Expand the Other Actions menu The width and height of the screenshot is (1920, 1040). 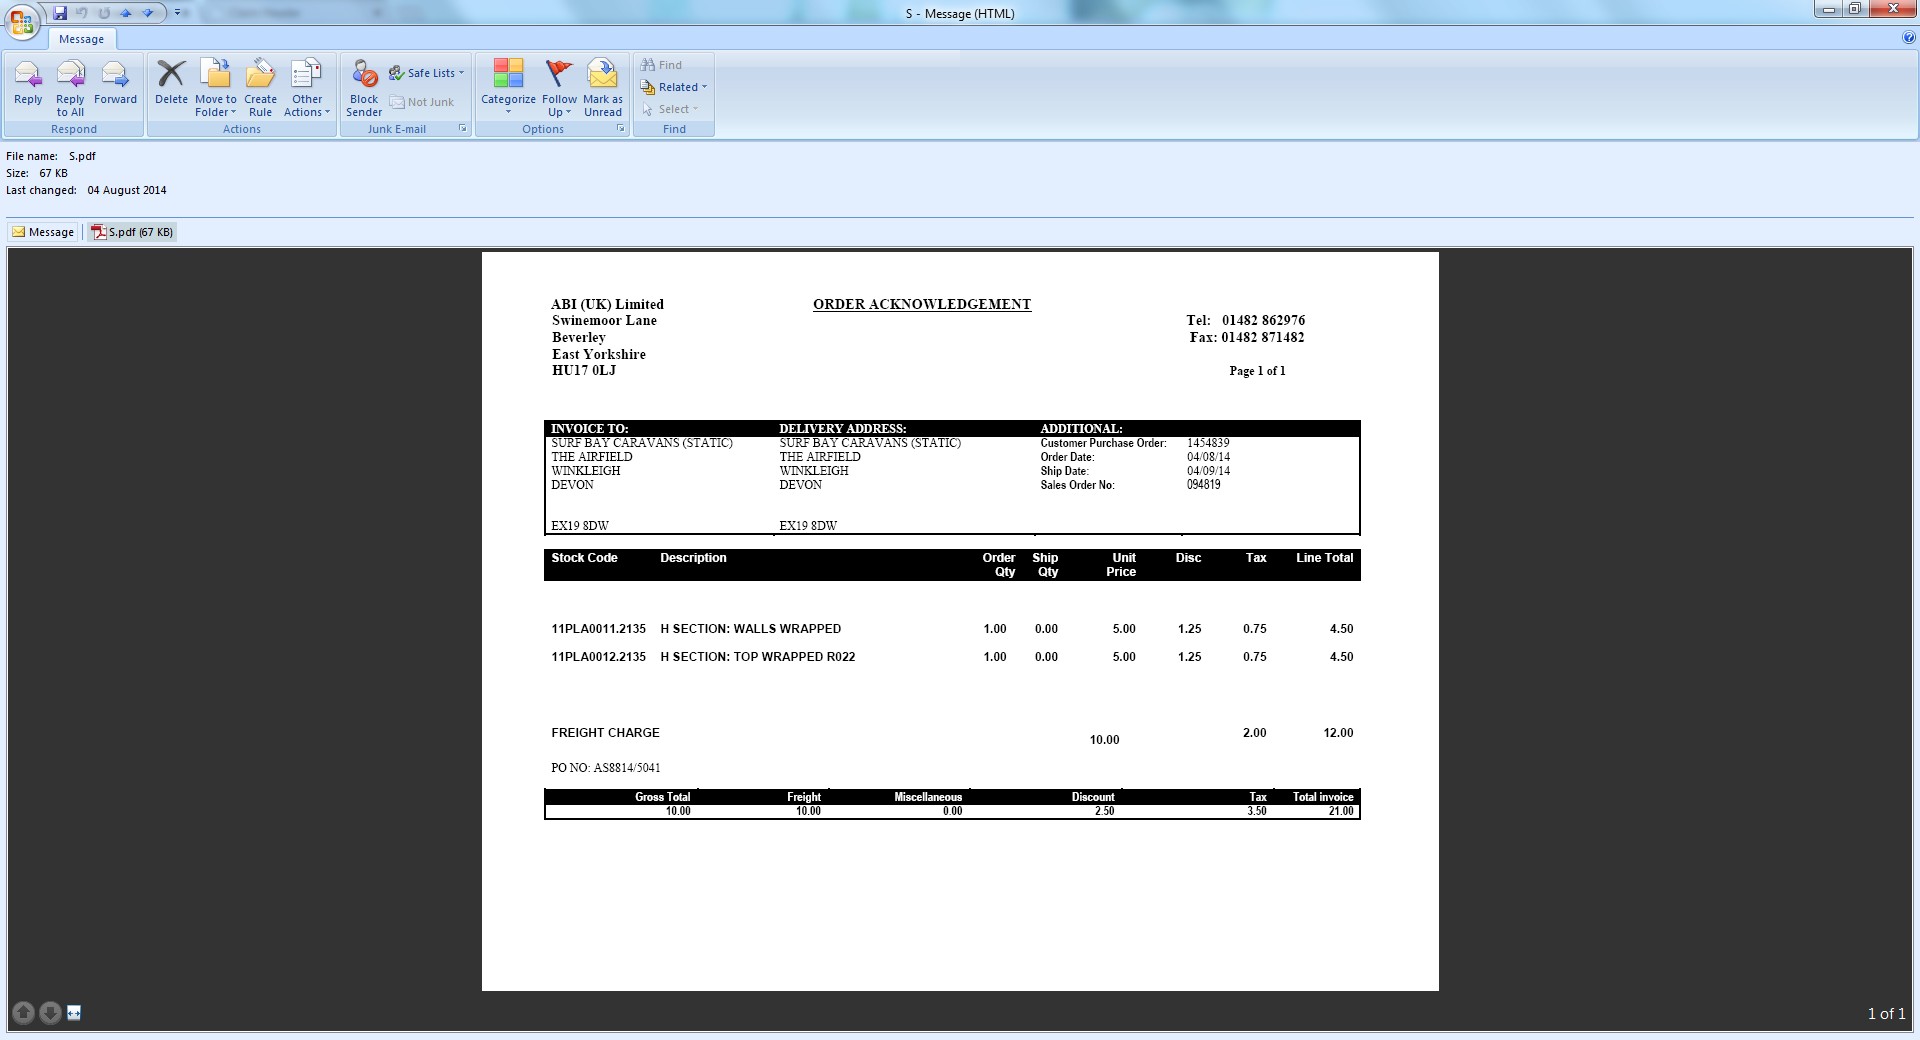click(x=306, y=105)
